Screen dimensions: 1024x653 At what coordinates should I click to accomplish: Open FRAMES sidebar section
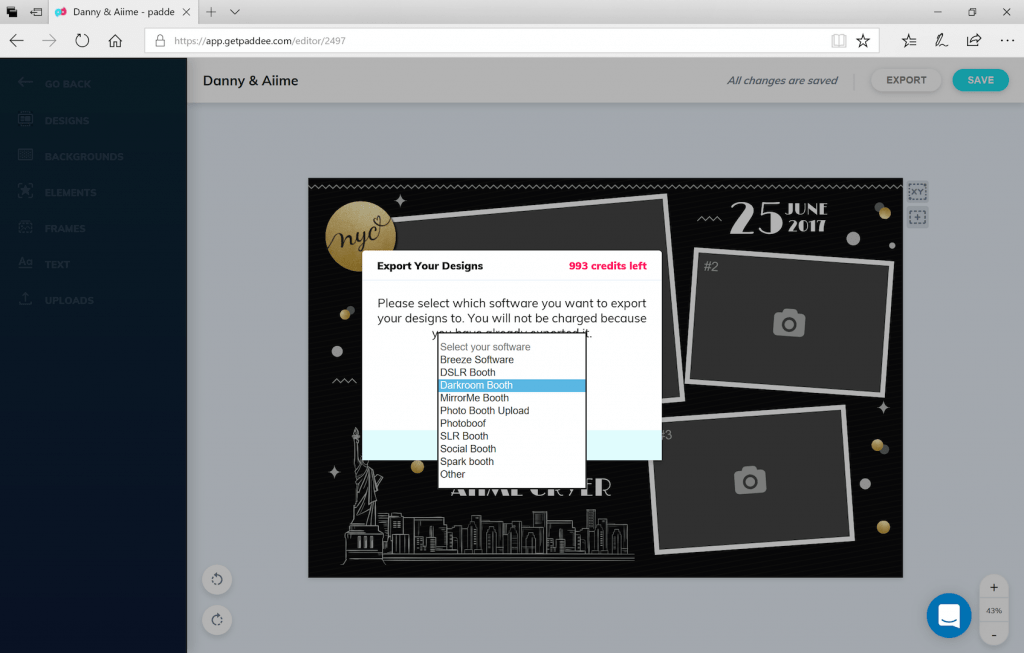(52, 228)
